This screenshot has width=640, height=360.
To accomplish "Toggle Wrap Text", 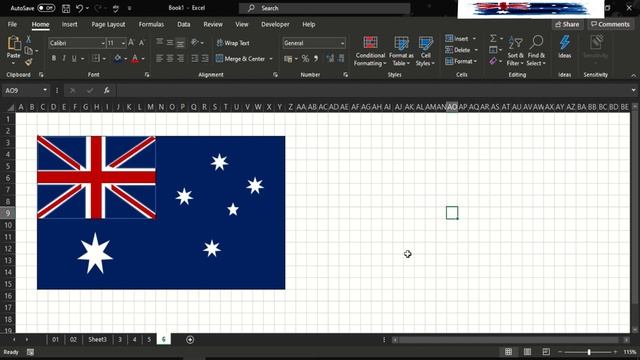I will click(233, 43).
